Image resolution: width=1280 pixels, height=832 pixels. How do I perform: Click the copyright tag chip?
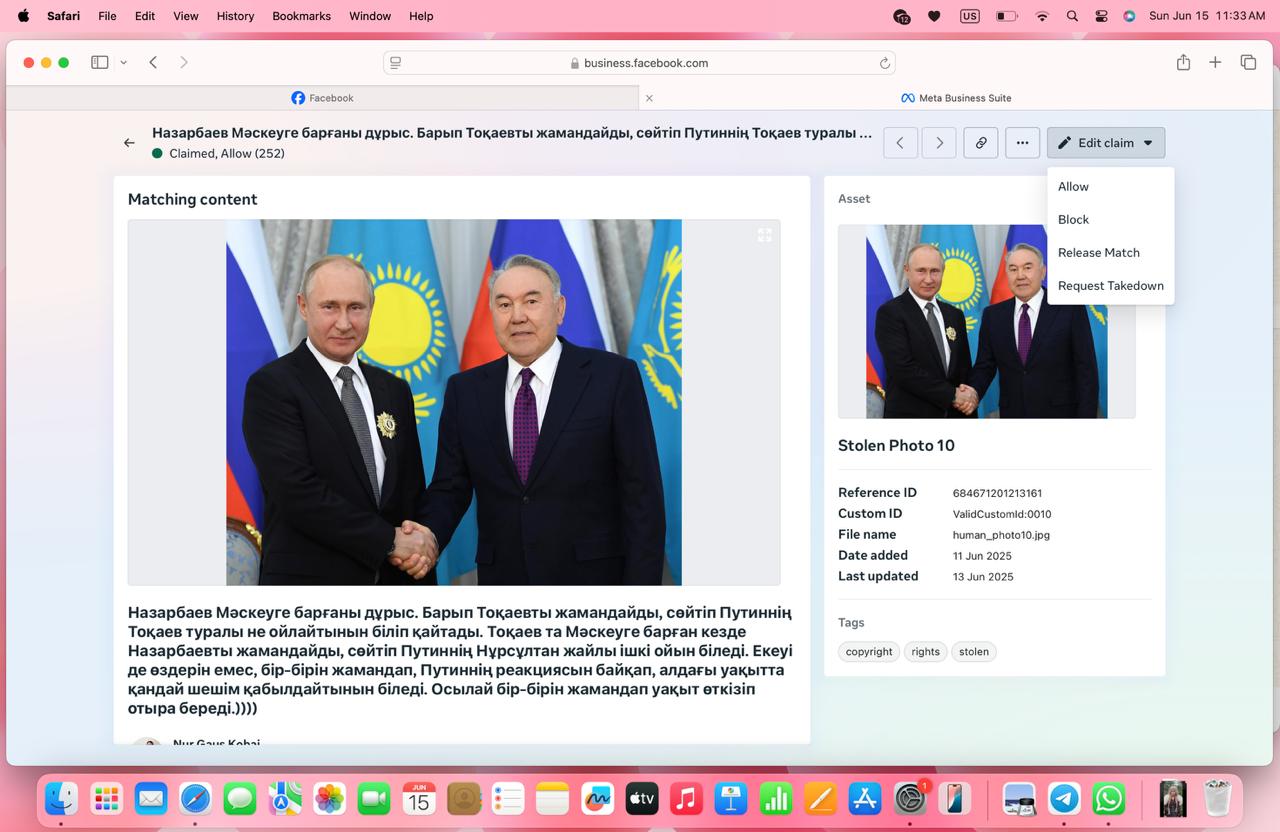pos(869,652)
